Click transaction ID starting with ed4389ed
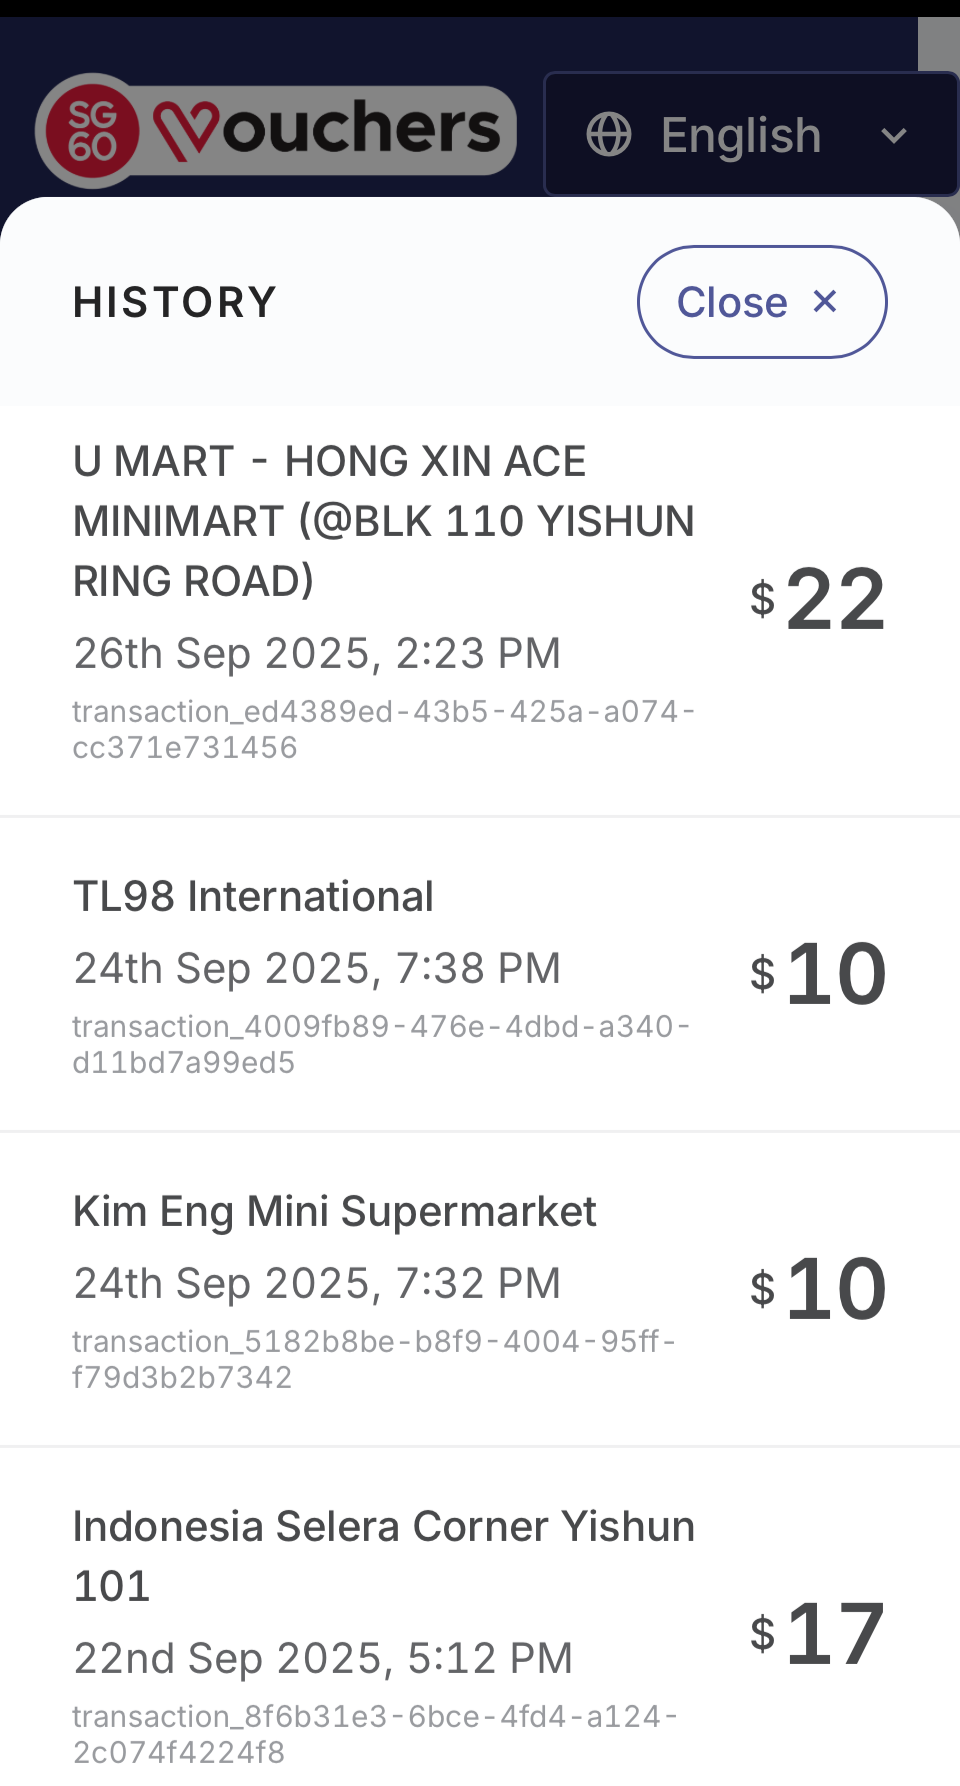Image resolution: width=960 pixels, height=1786 pixels. click(x=383, y=729)
